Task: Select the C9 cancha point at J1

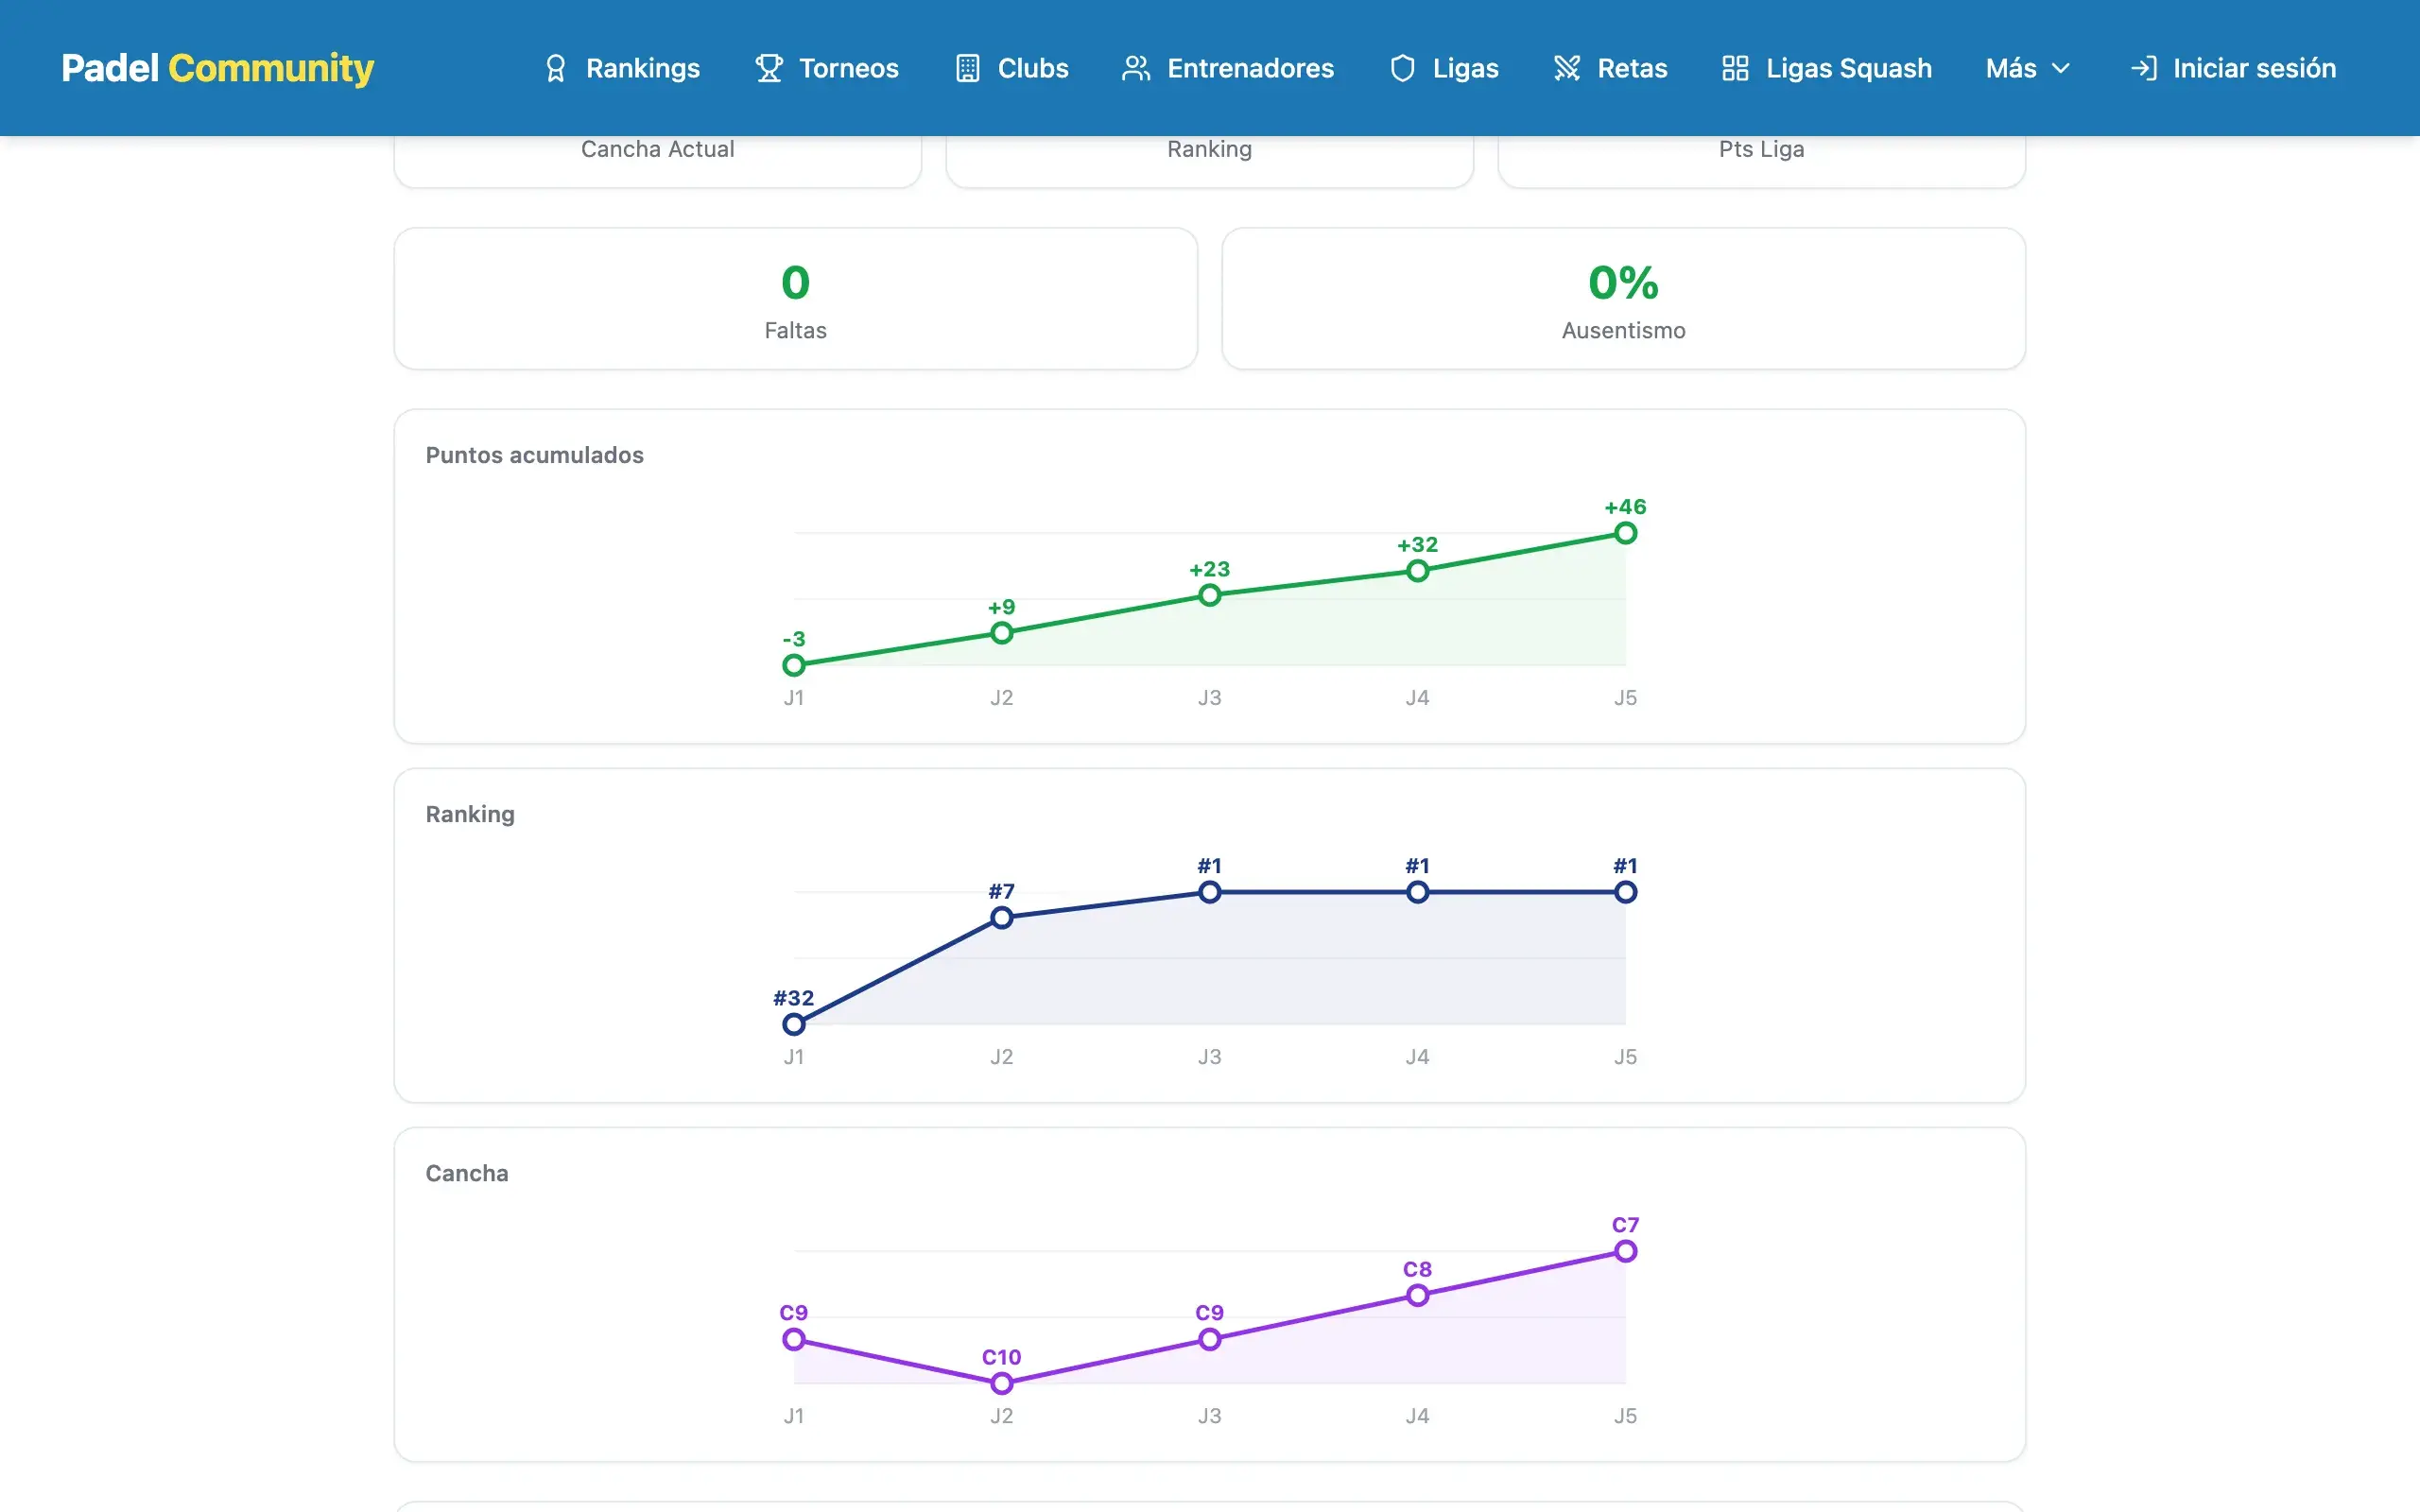Action: coord(794,1339)
